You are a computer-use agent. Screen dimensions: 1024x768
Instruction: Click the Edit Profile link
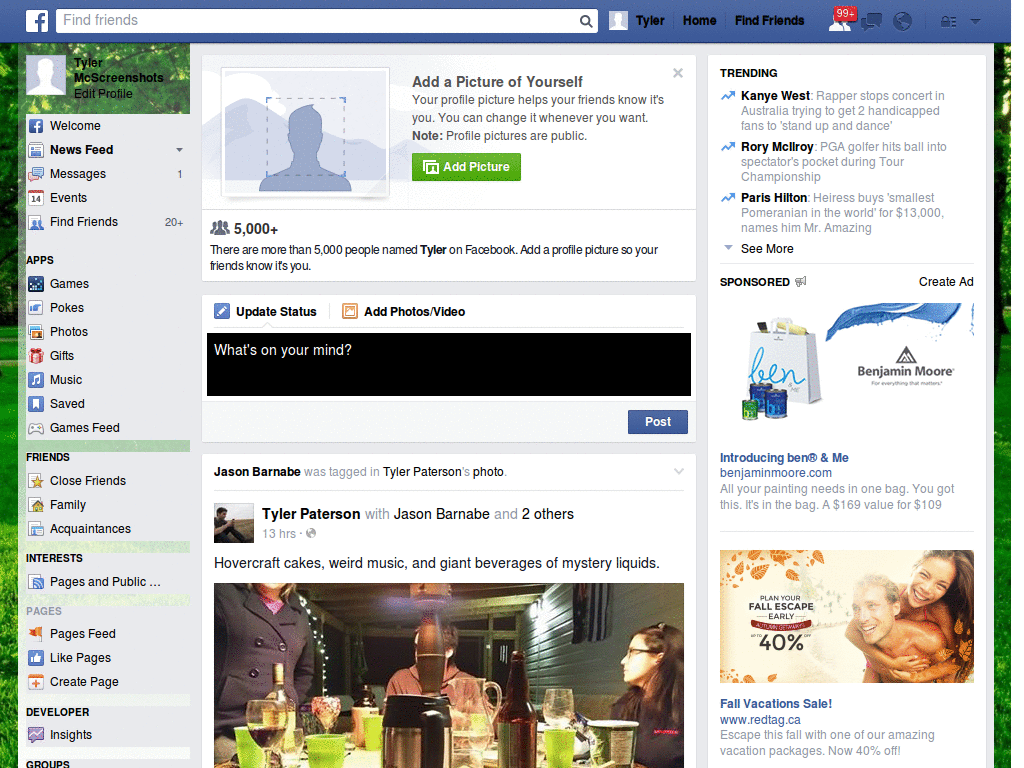pos(103,93)
